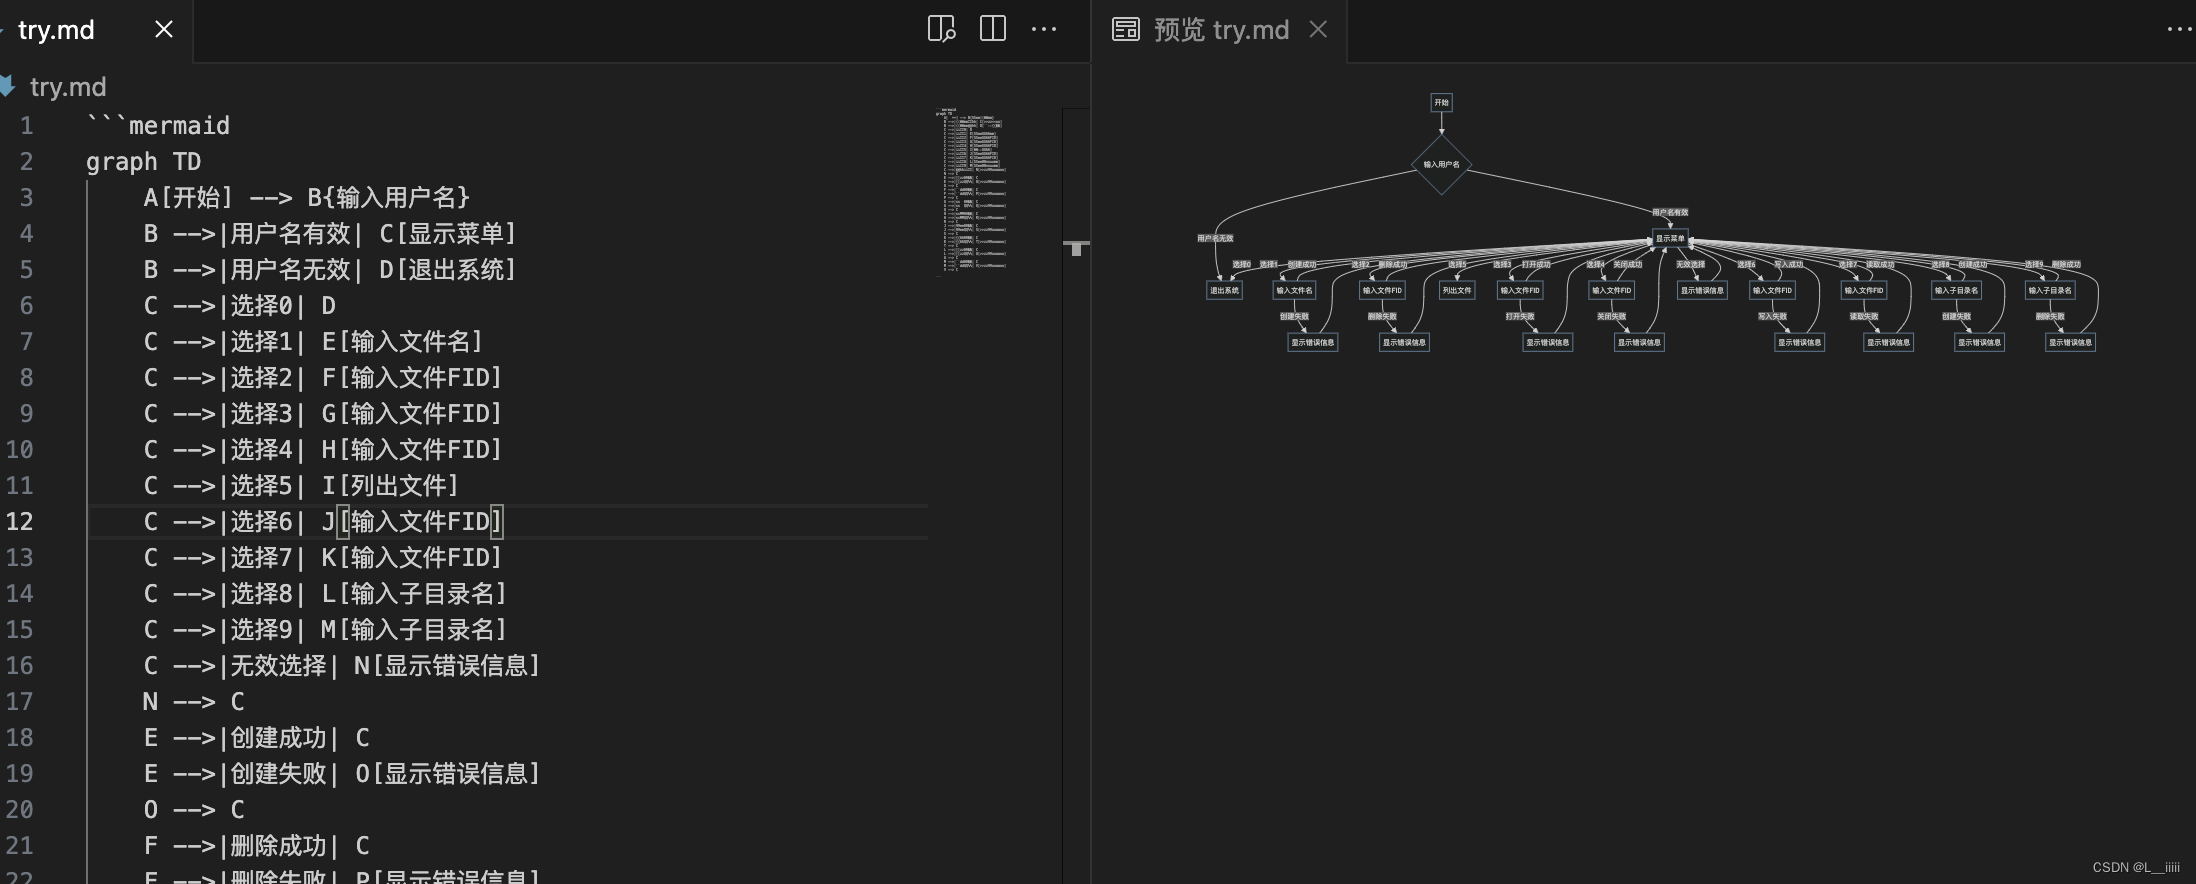
Task: Click the 关闭失败 edge label in preview
Action: click(1611, 316)
